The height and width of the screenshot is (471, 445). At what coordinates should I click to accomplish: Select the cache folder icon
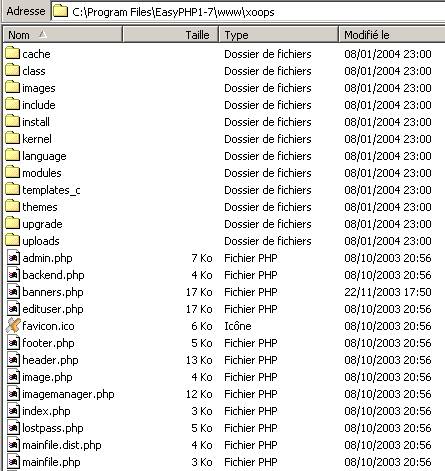13,53
